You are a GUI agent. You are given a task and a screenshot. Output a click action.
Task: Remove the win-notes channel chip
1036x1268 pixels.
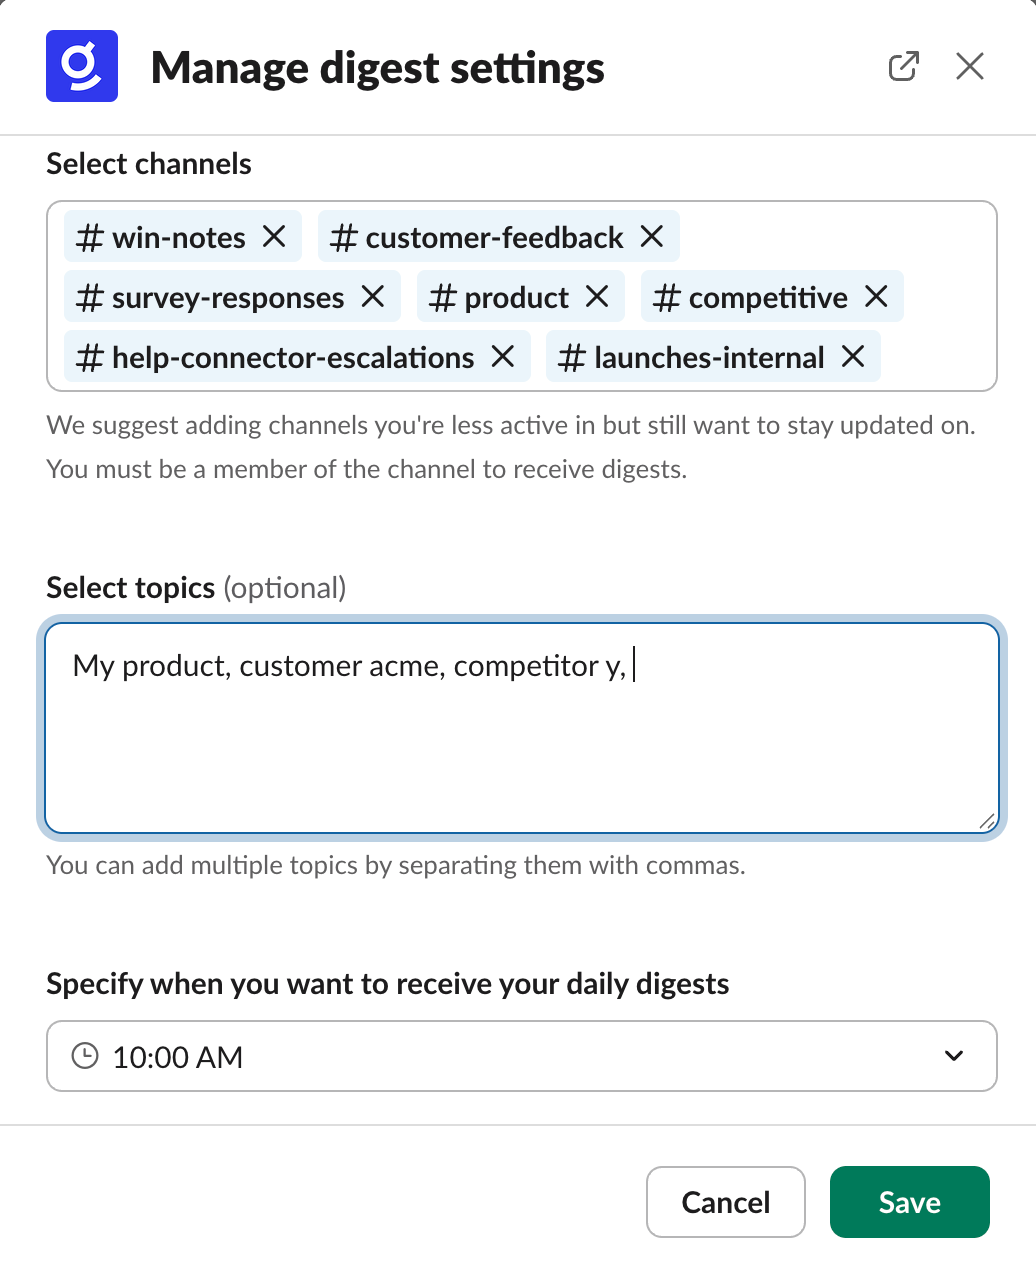point(275,237)
